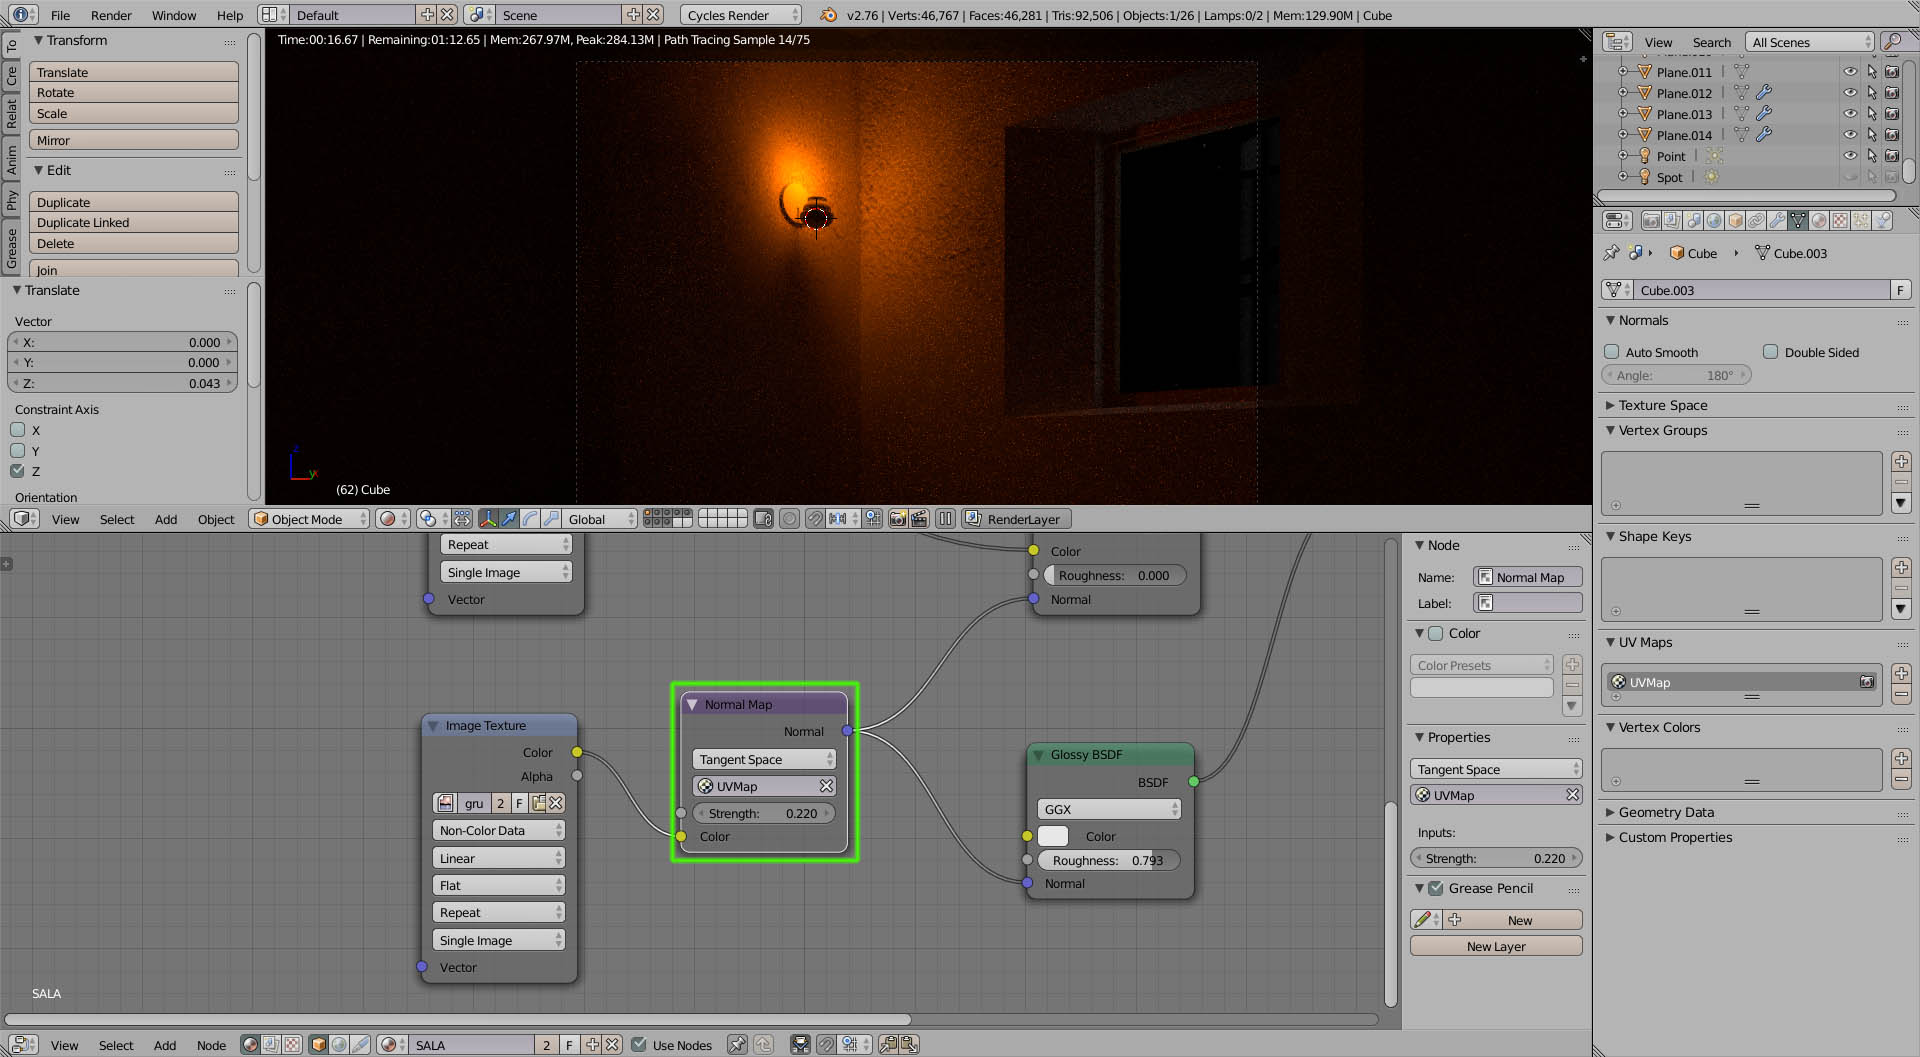
Task: Open the World properties tab
Action: [1714, 221]
